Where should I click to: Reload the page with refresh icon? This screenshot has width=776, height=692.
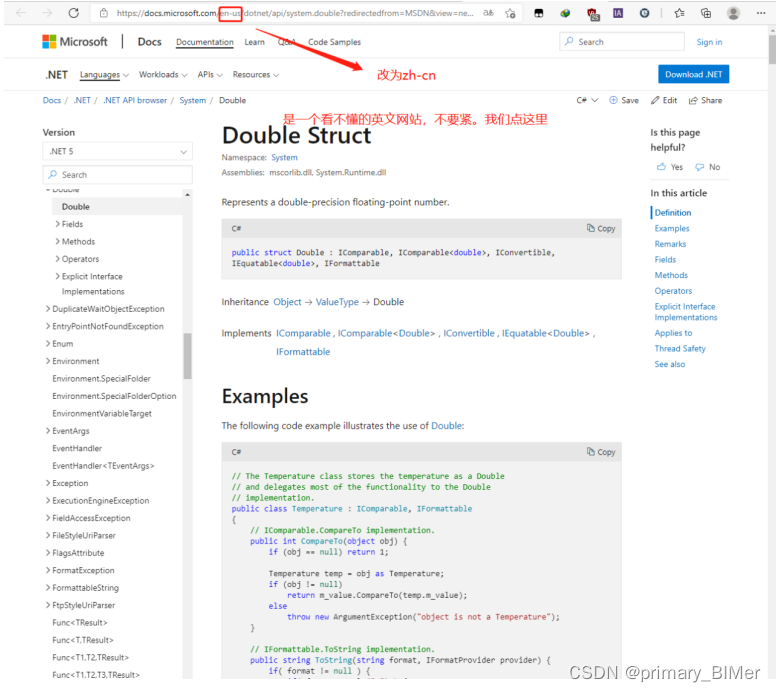[x=74, y=13]
